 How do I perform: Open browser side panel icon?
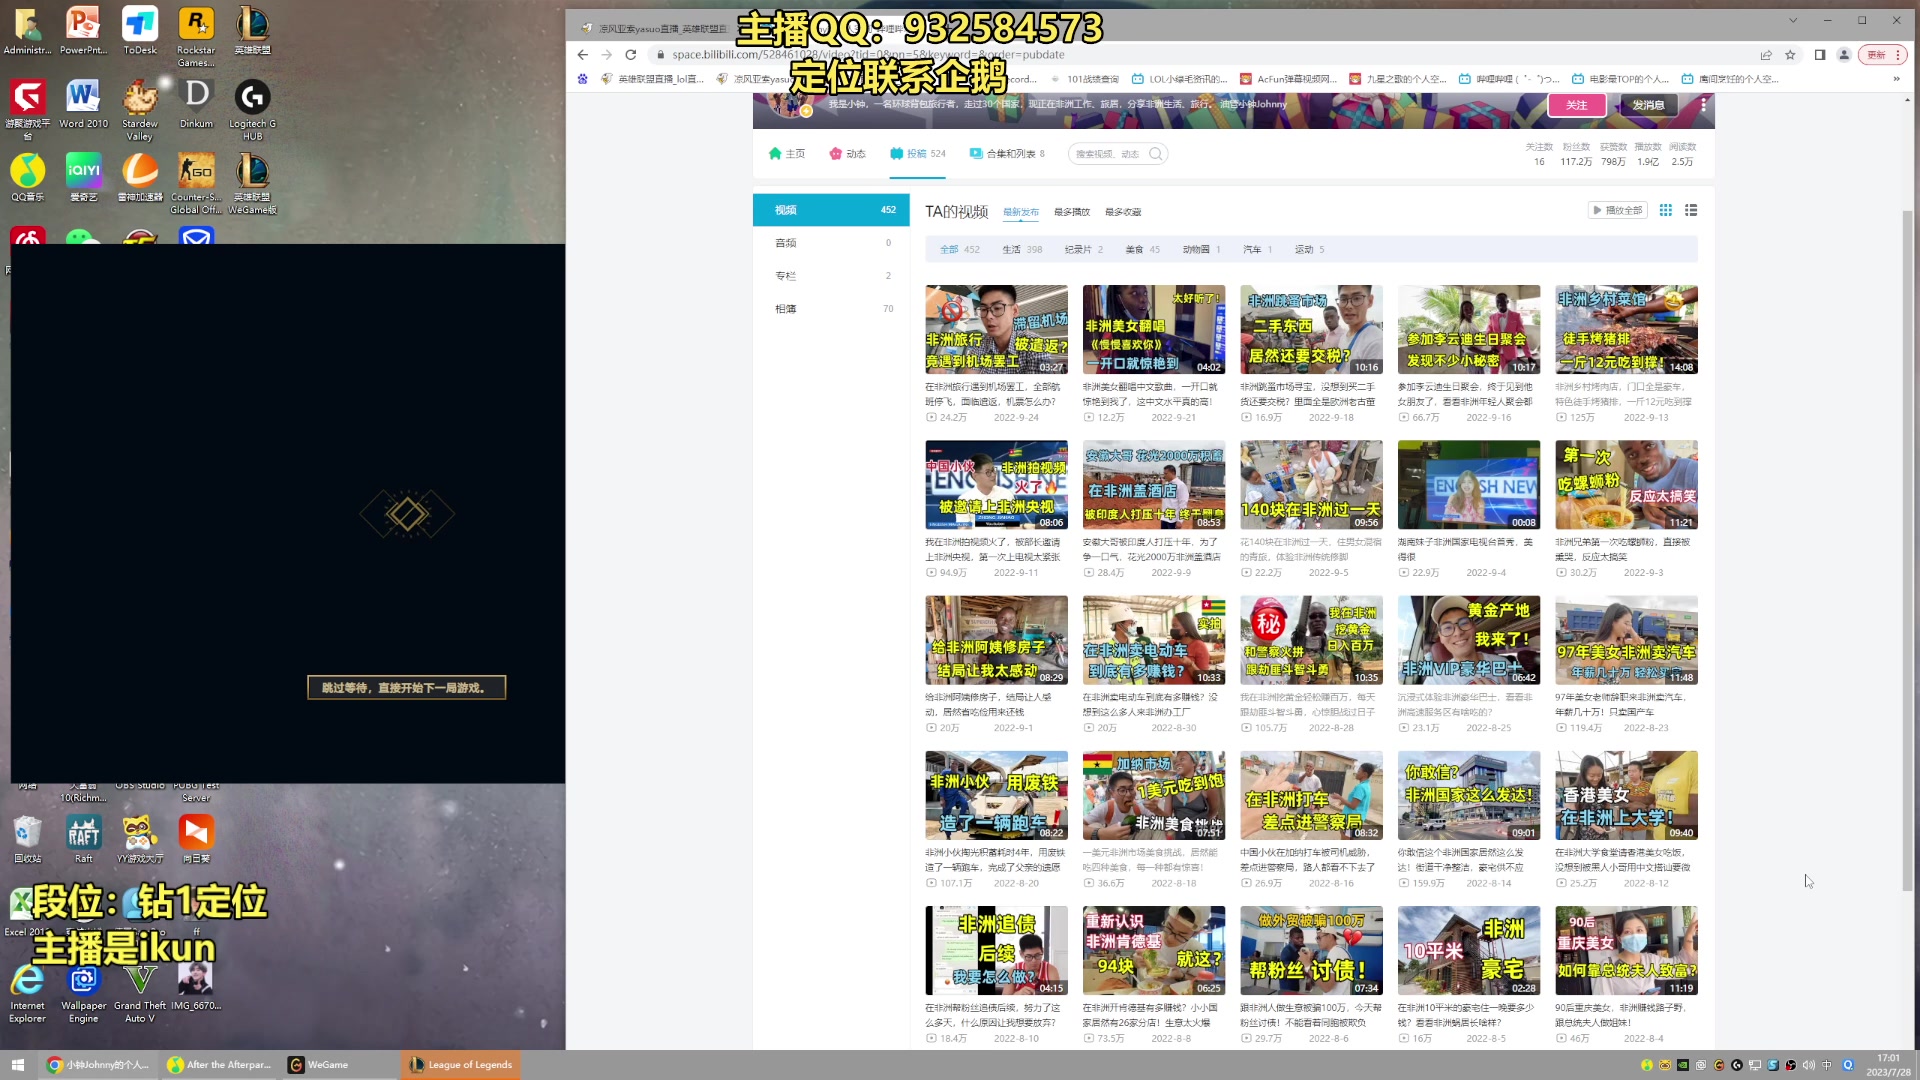pos(1820,55)
